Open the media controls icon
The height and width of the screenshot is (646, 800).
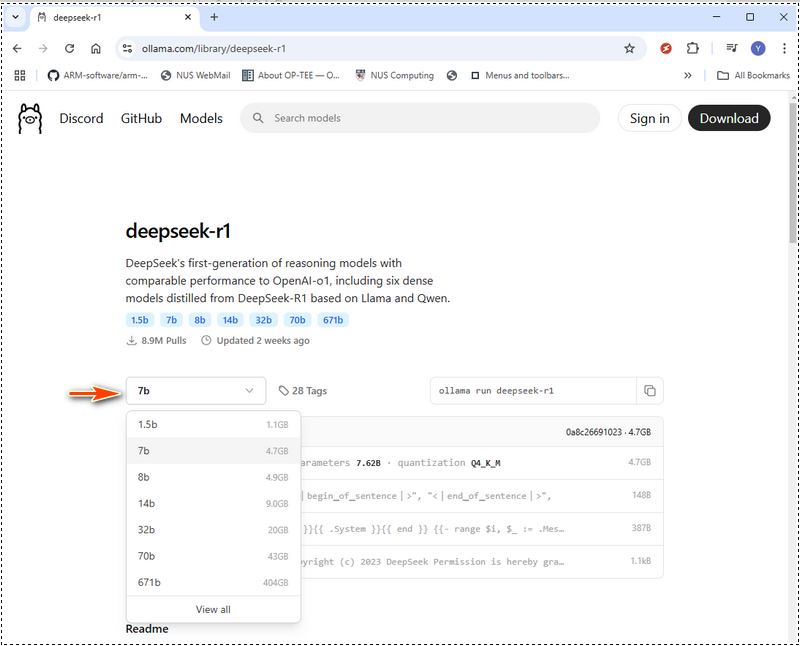pos(732,48)
